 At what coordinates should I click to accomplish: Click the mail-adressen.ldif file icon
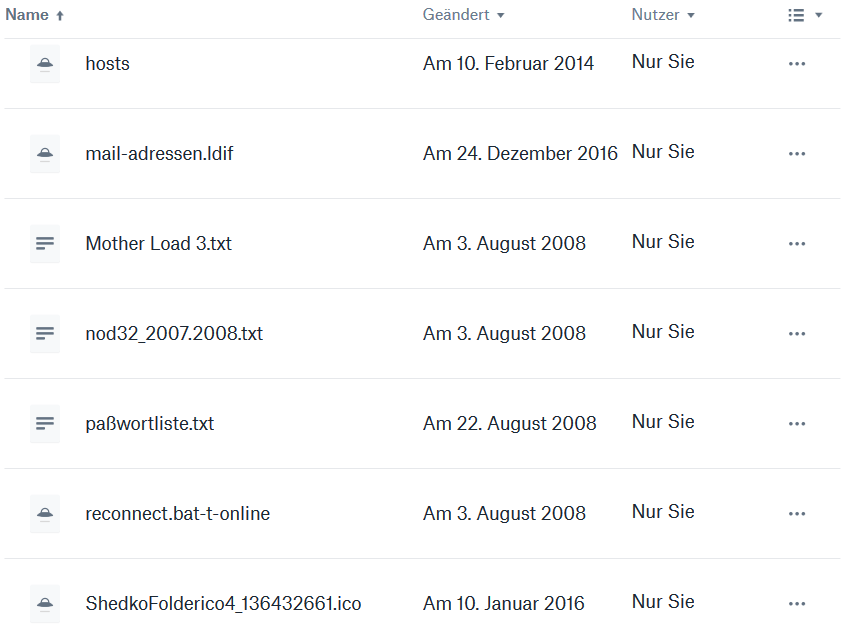tap(45, 154)
